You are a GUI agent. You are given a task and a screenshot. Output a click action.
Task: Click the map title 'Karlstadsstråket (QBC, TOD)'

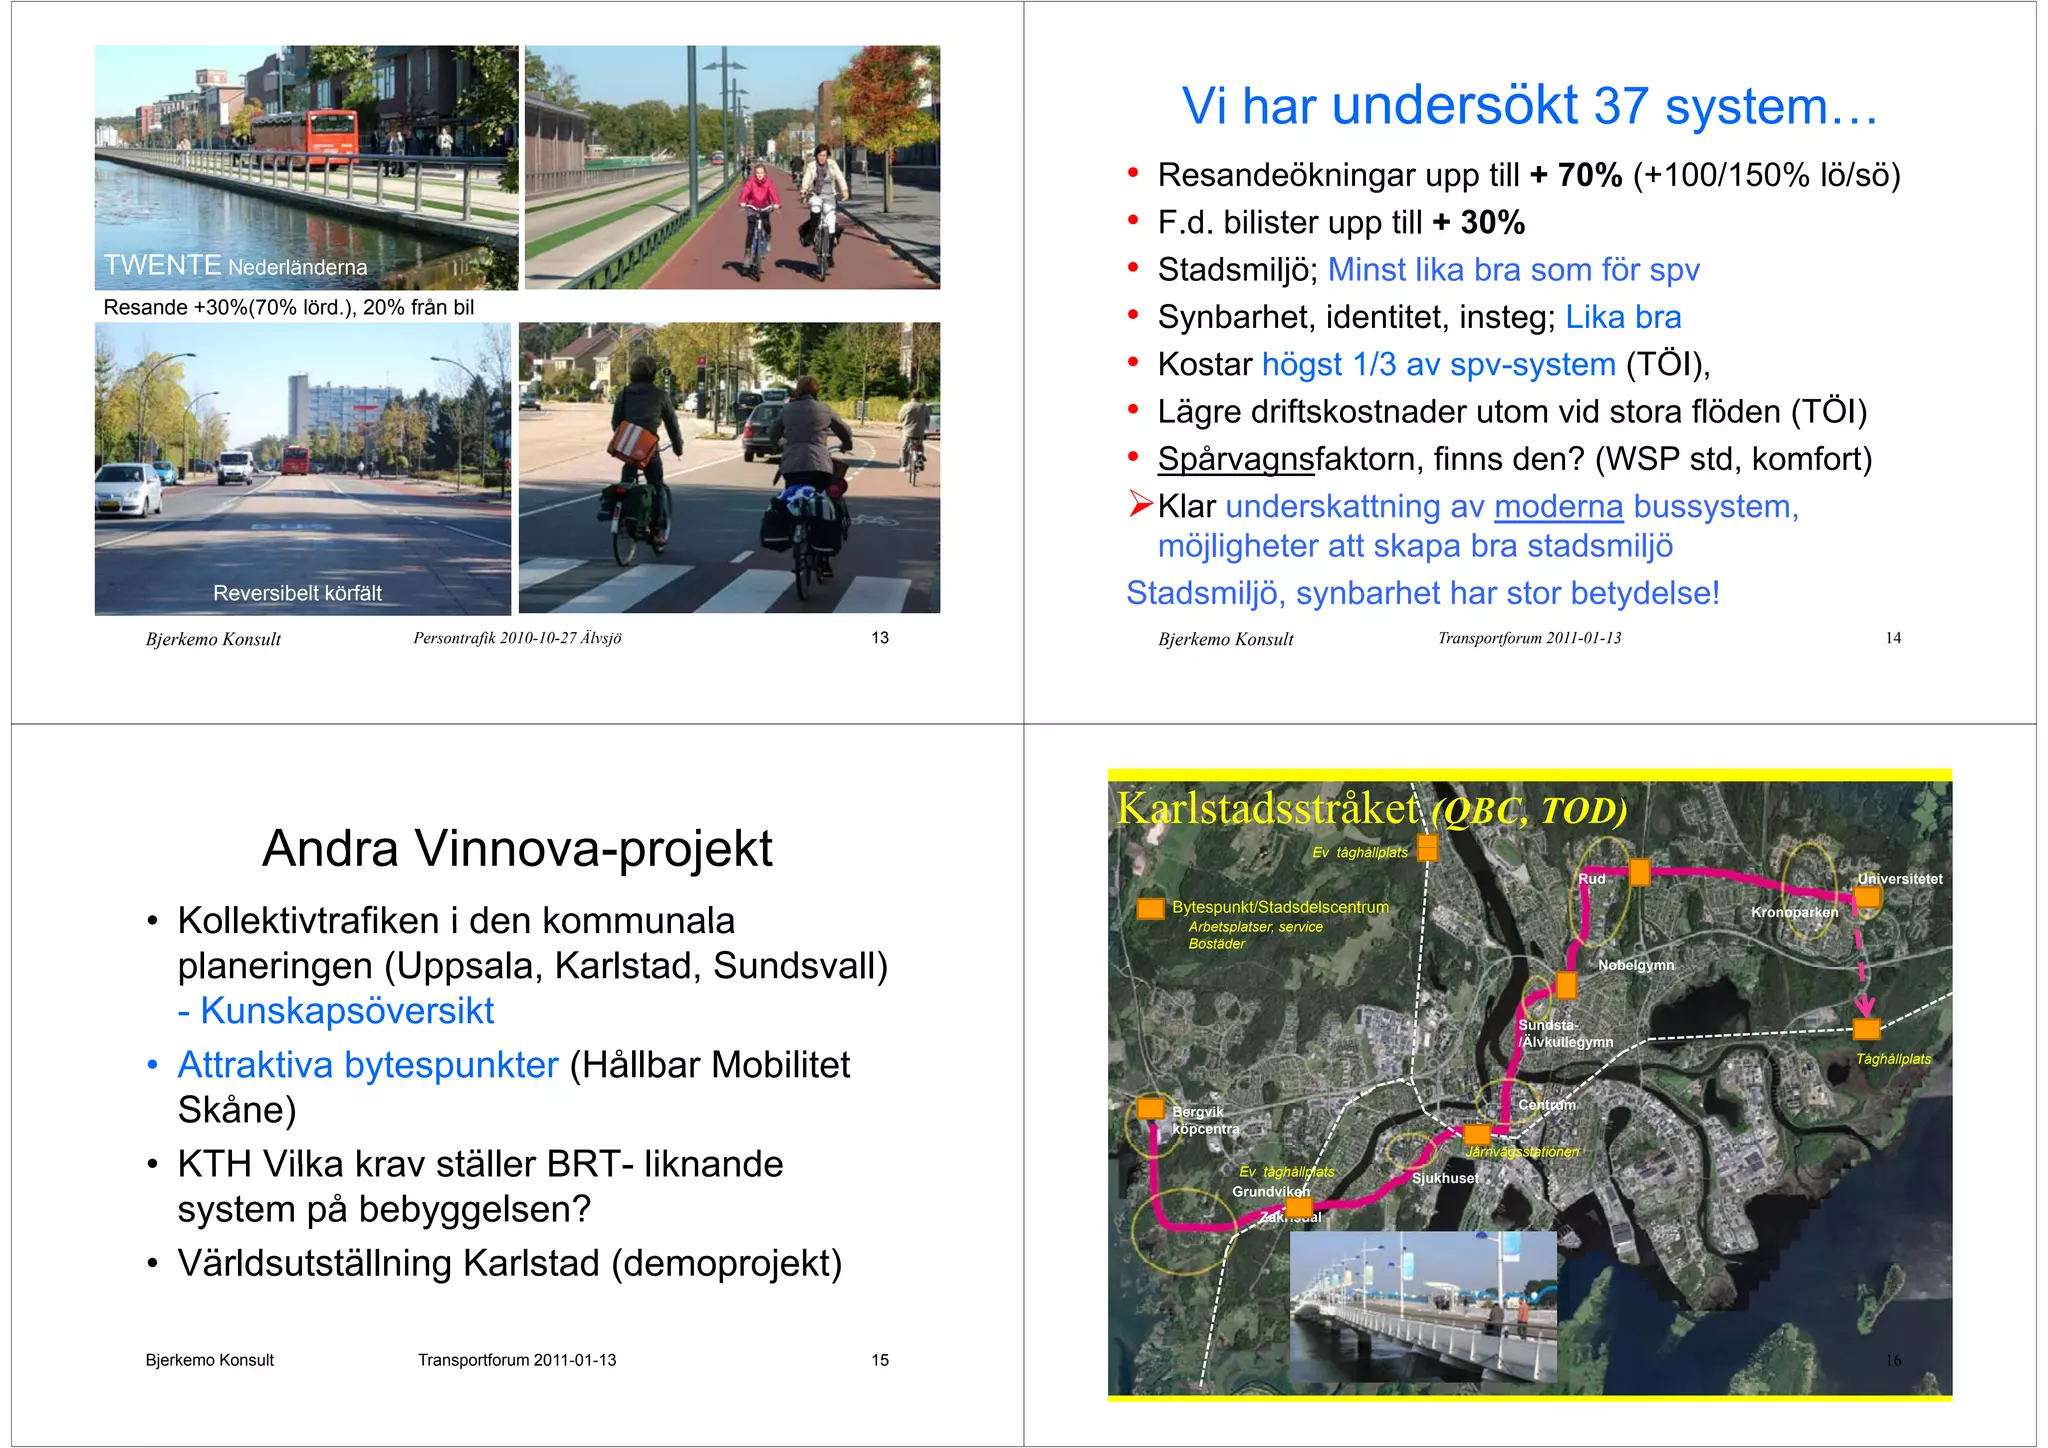(x=1372, y=809)
